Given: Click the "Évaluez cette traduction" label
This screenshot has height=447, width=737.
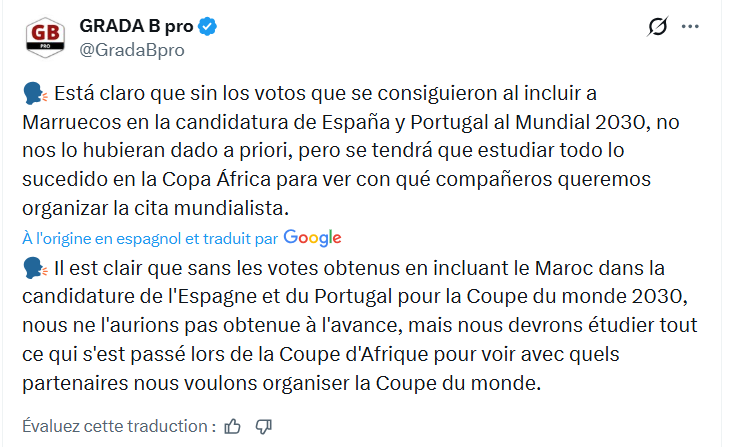Looking at the screenshot, I should point(118,426).
